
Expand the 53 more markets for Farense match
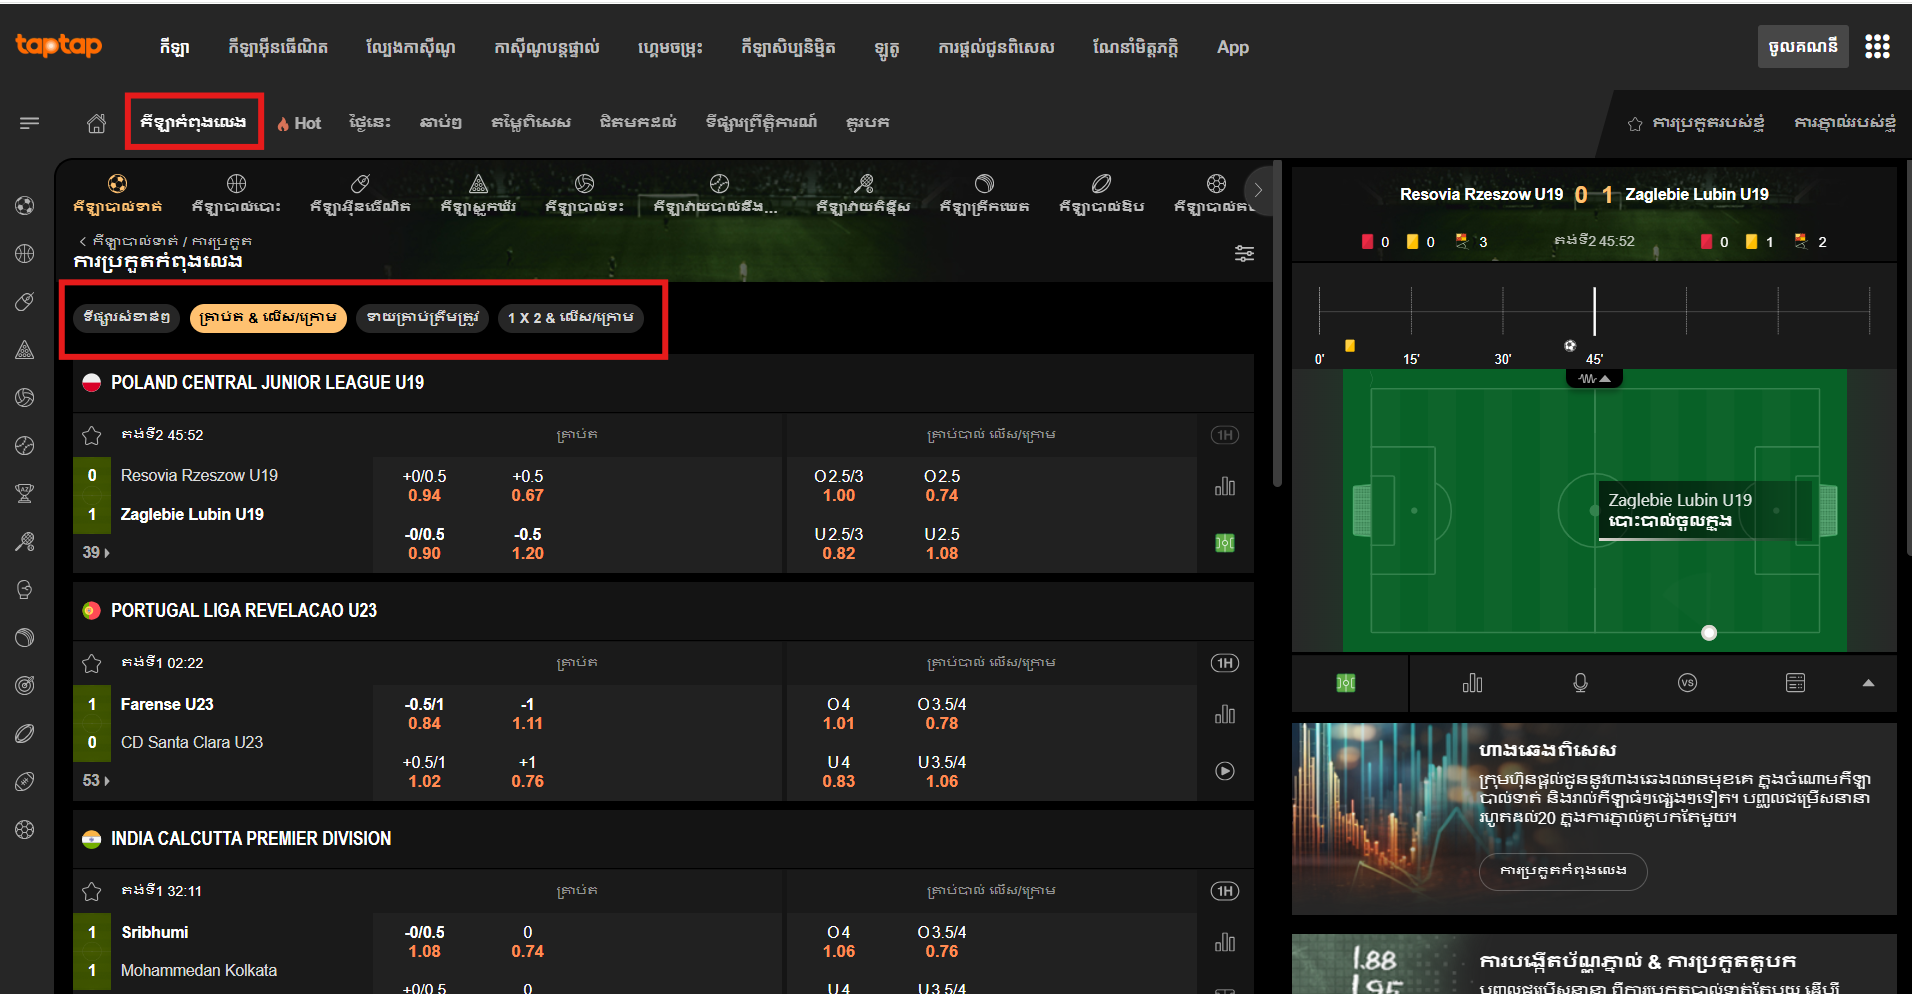tap(96, 780)
